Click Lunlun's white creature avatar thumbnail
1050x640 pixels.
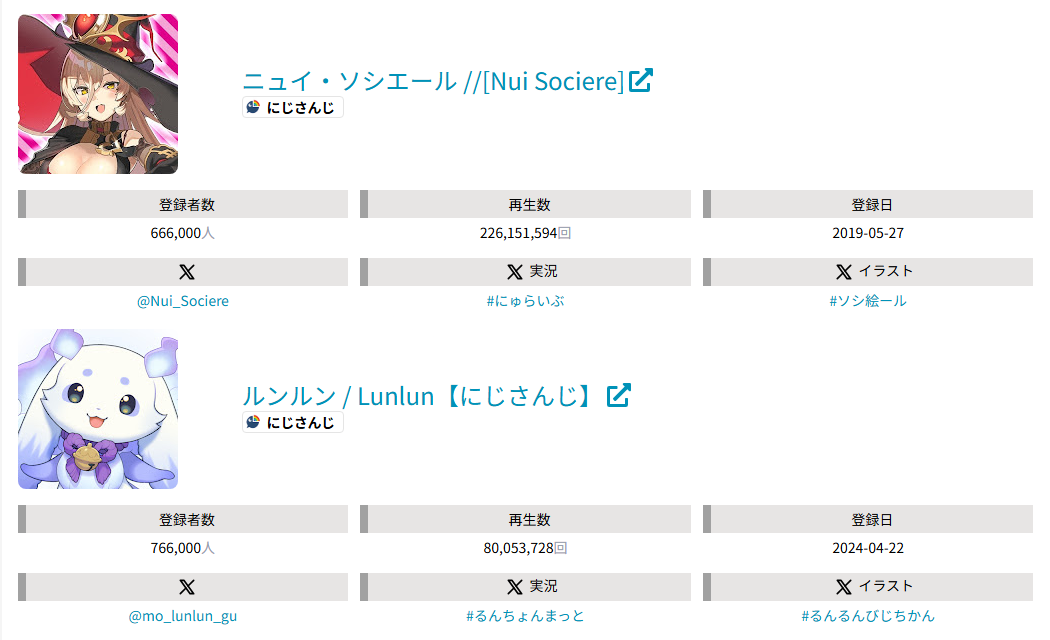(98, 409)
